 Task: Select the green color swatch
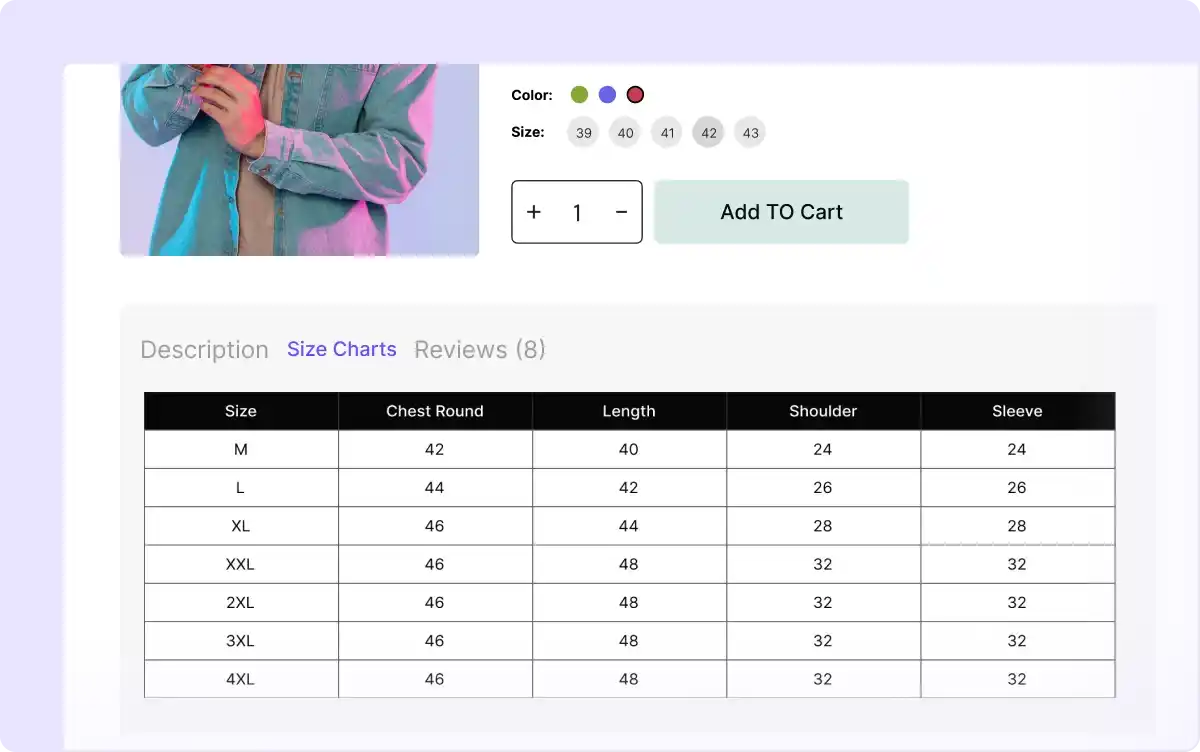pos(579,93)
